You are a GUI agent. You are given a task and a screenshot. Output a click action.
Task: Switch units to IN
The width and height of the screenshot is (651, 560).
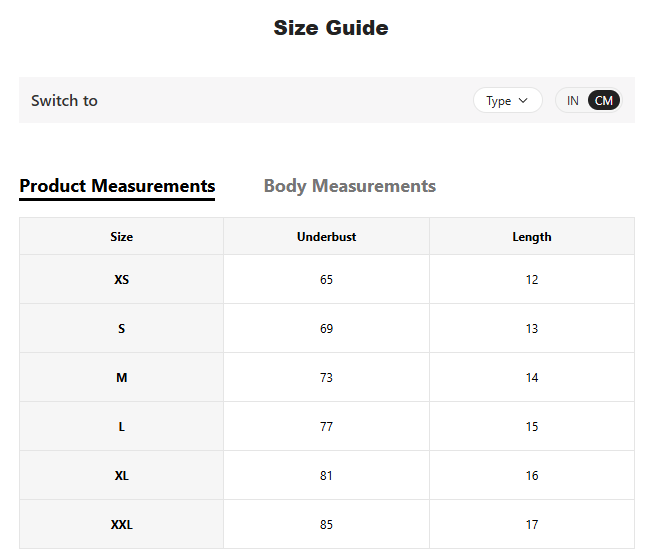coord(573,100)
